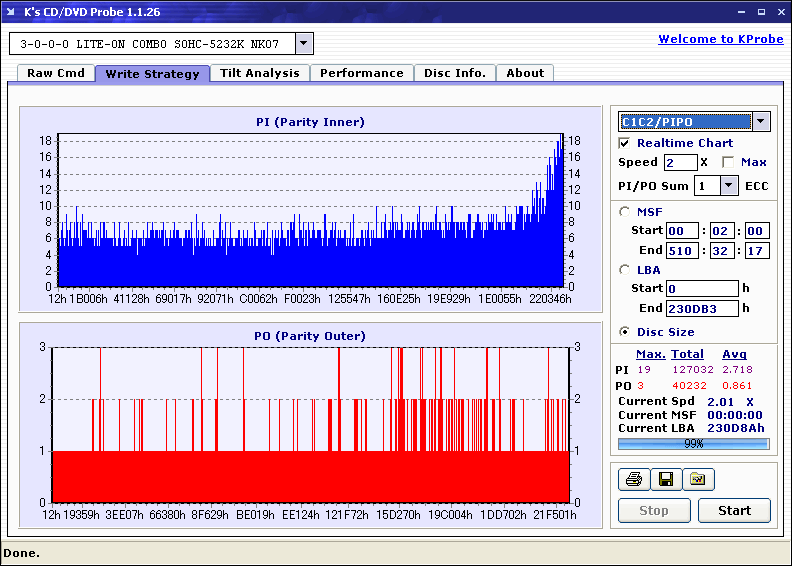
Task: Switch to the Raw Cmd tab
Action: pyautogui.click(x=56, y=73)
